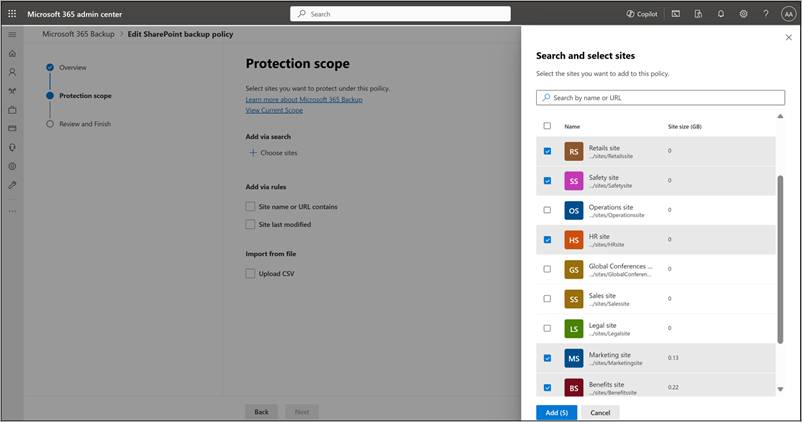This screenshot has height=422, width=802.
Task: Click the site list scroll down arrow
Action: pos(780,389)
